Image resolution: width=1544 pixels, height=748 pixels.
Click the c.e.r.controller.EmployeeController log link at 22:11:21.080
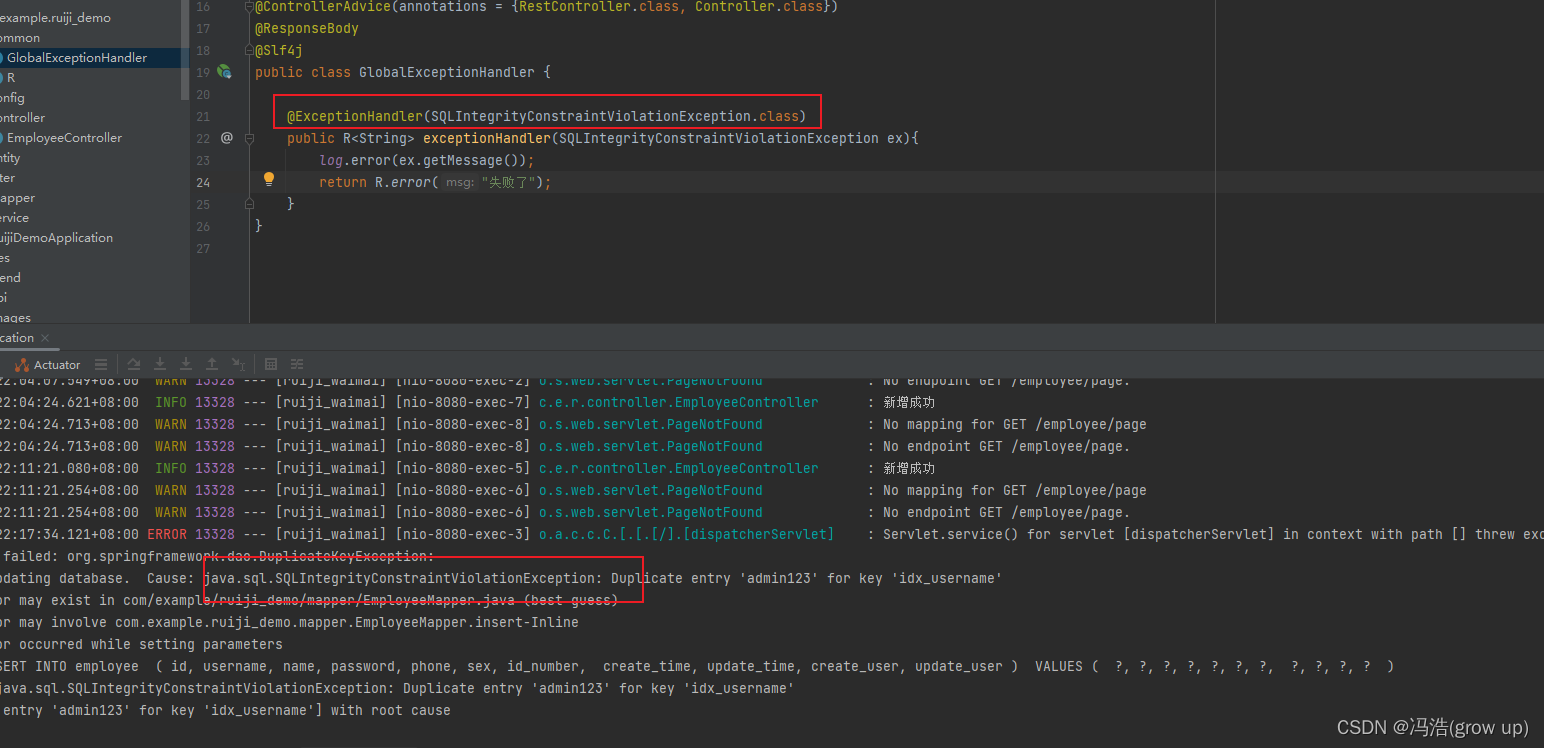click(x=678, y=468)
